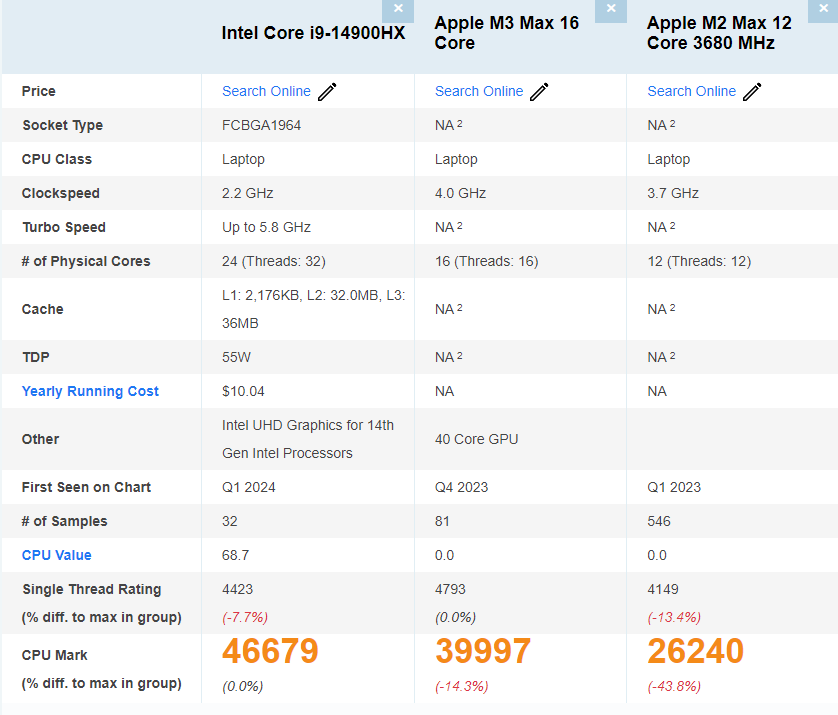Screen dimensions: 838x715
Task: Click Search Online for Apple M2 Max
Action: point(691,91)
